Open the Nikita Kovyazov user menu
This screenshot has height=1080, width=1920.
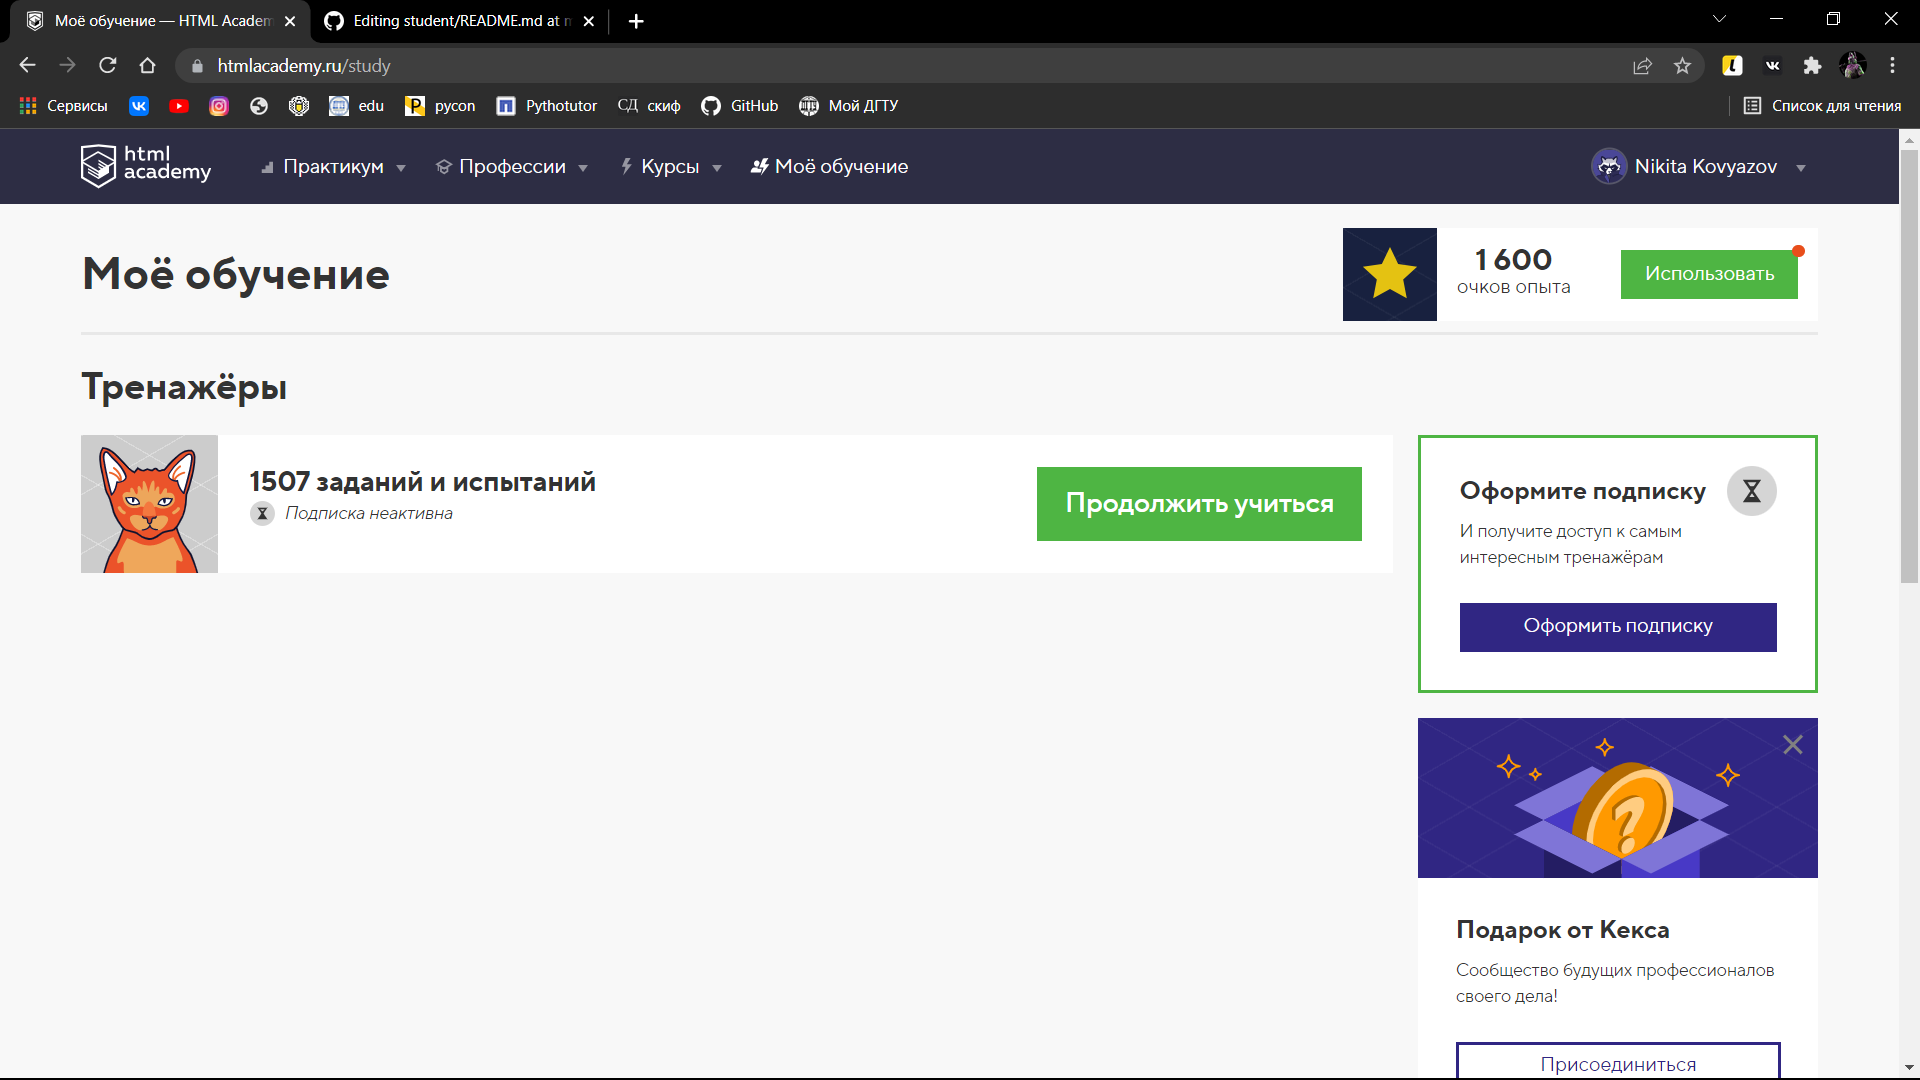[1699, 167]
